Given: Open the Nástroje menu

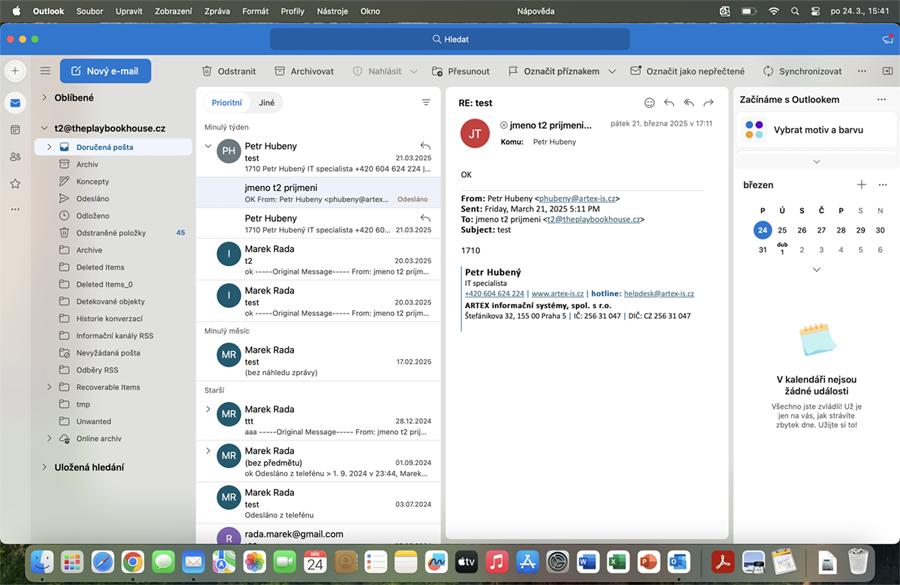Looking at the screenshot, I should (x=334, y=11).
